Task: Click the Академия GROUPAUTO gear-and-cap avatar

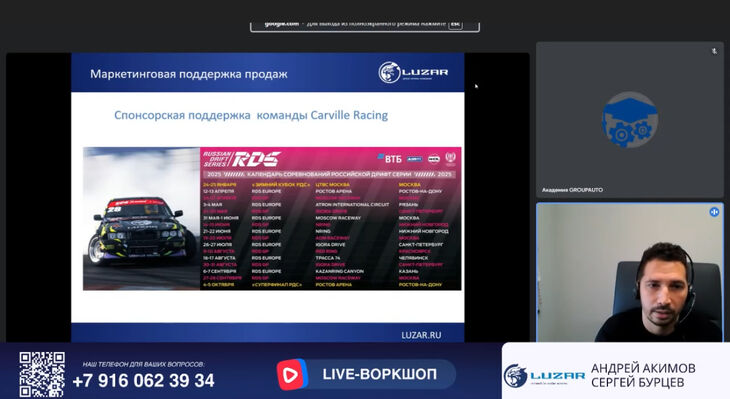Action: pos(629,120)
